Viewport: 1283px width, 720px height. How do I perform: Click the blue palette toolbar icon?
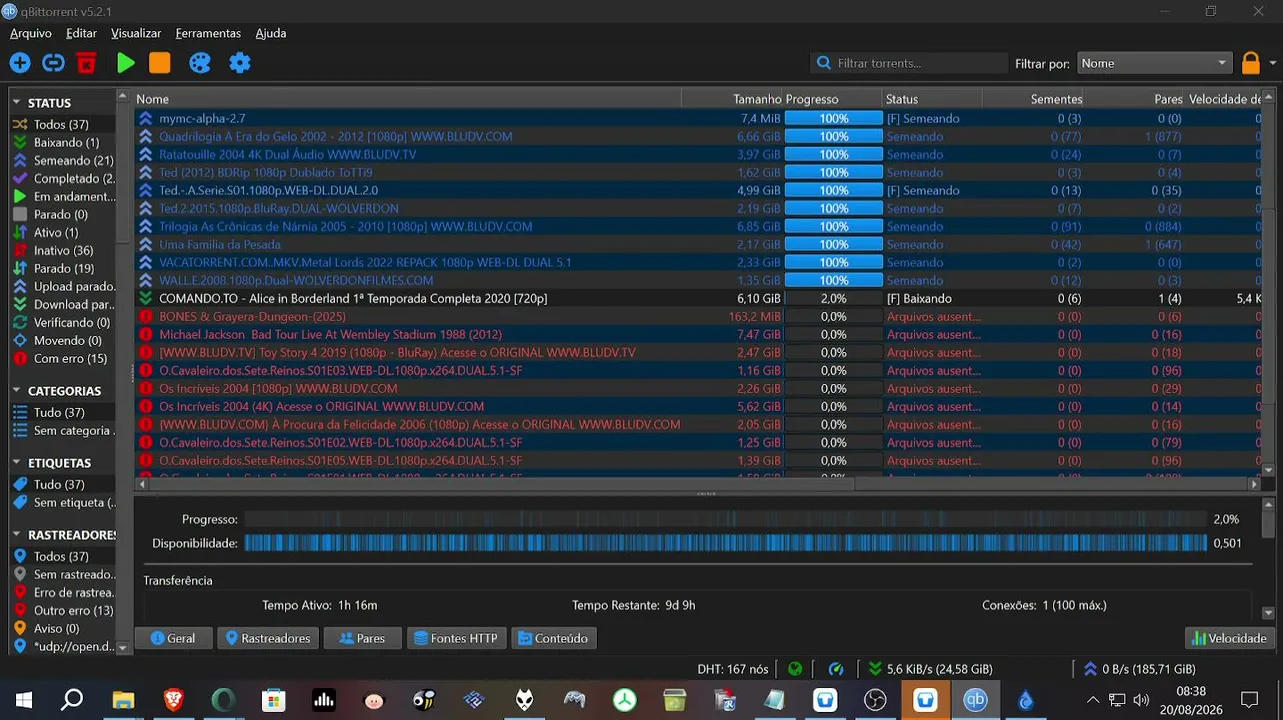point(200,63)
